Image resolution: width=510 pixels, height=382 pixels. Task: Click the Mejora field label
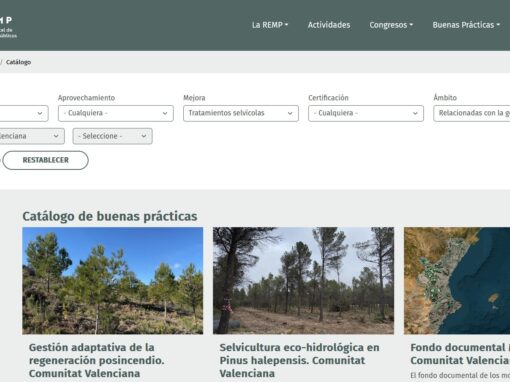click(x=194, y=98)
